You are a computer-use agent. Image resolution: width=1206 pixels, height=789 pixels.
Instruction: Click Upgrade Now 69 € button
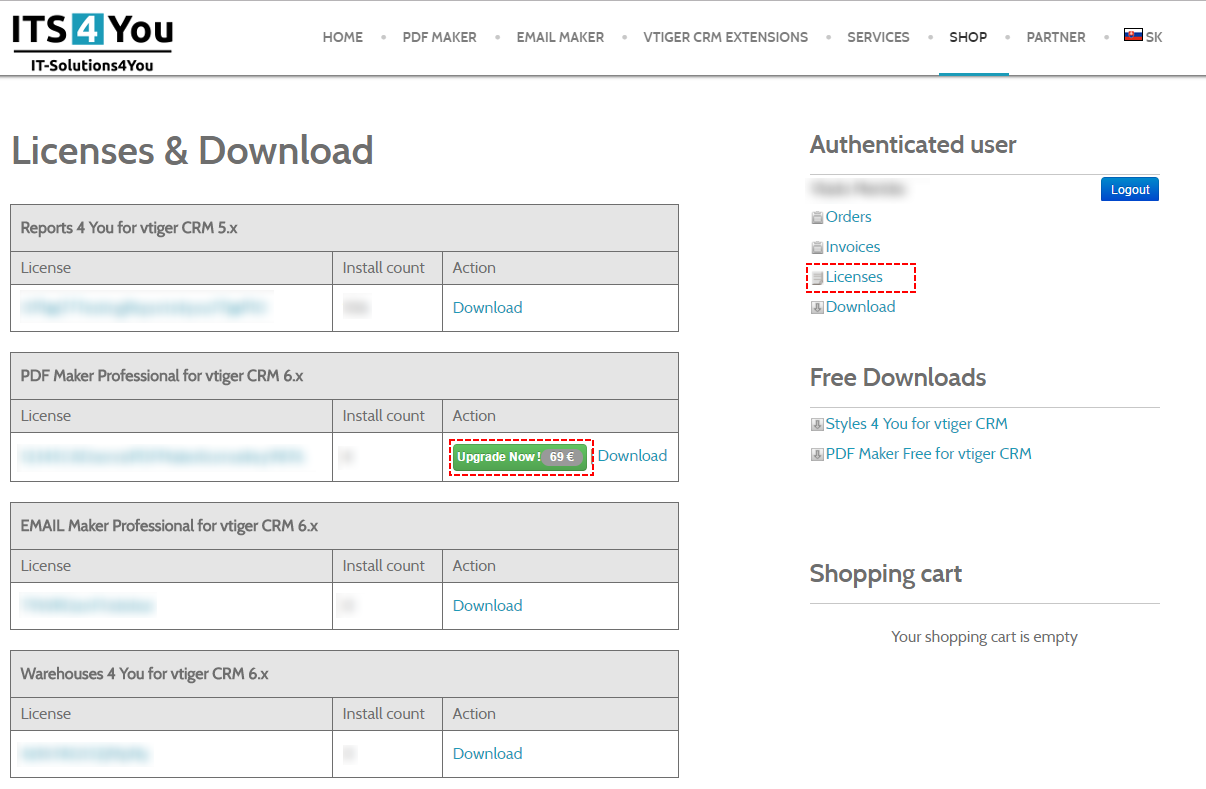tap(520, 457)
